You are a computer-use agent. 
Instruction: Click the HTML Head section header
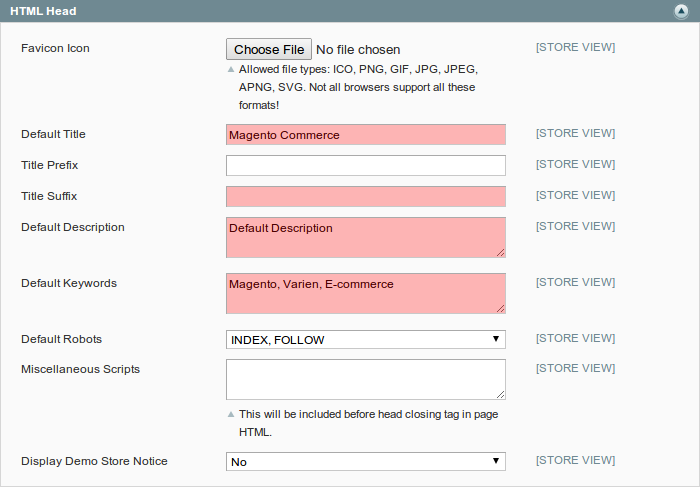350,11
